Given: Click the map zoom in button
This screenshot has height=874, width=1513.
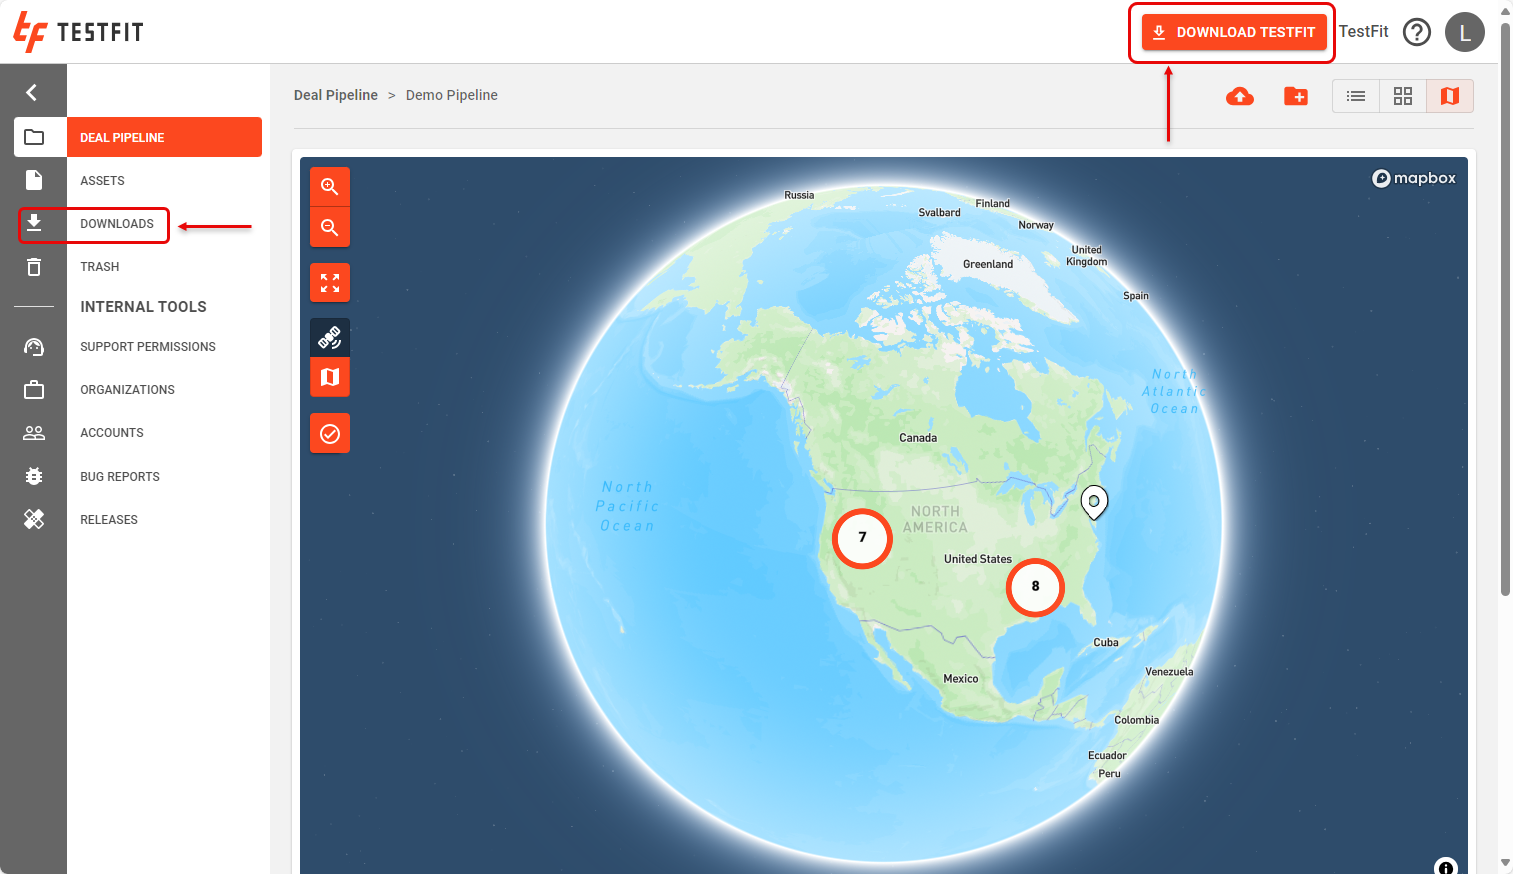Looking at the screenshot, I should click(329, 187).
